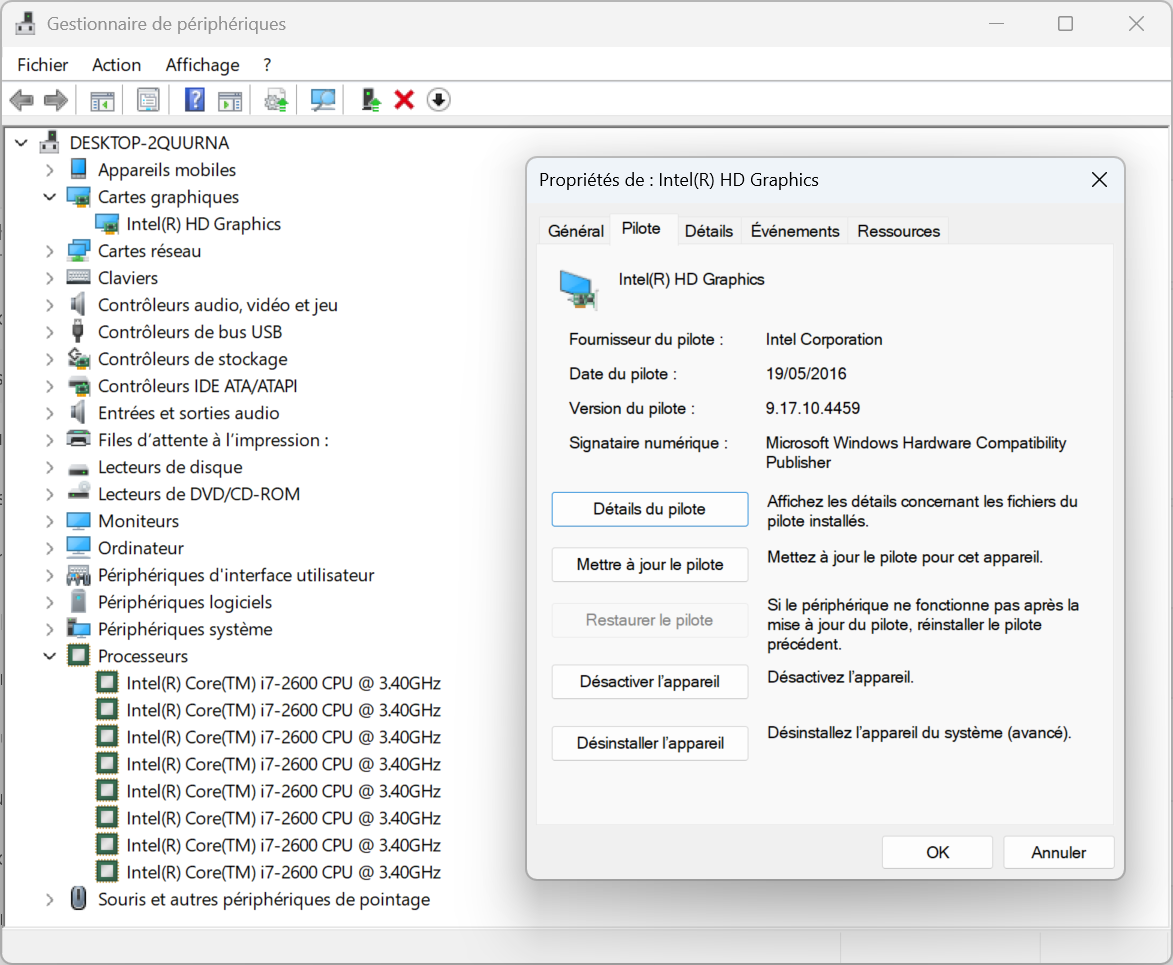Expand the Cartes réseau category

coord(49,251)
